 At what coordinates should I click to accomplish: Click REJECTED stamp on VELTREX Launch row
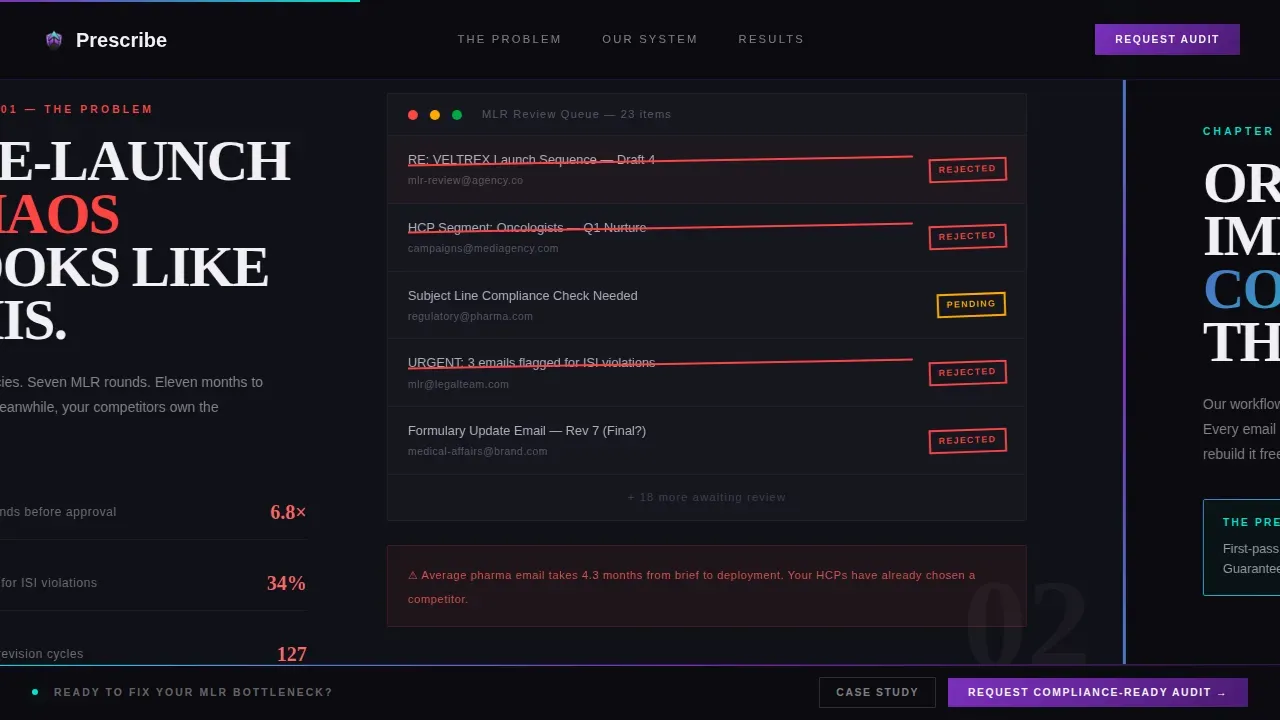coord(967,170)
